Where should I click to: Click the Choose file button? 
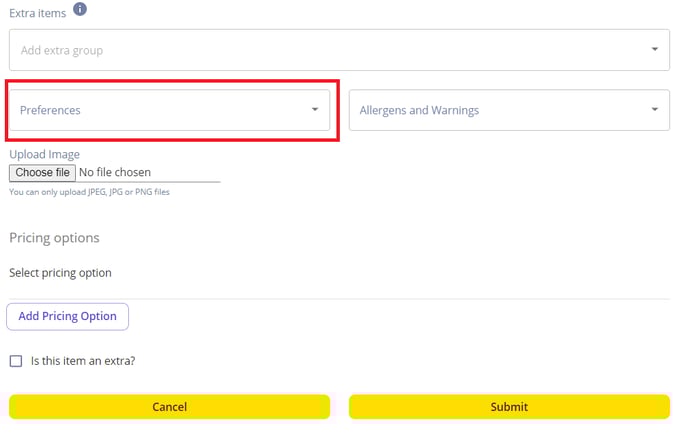coord(43,172)
